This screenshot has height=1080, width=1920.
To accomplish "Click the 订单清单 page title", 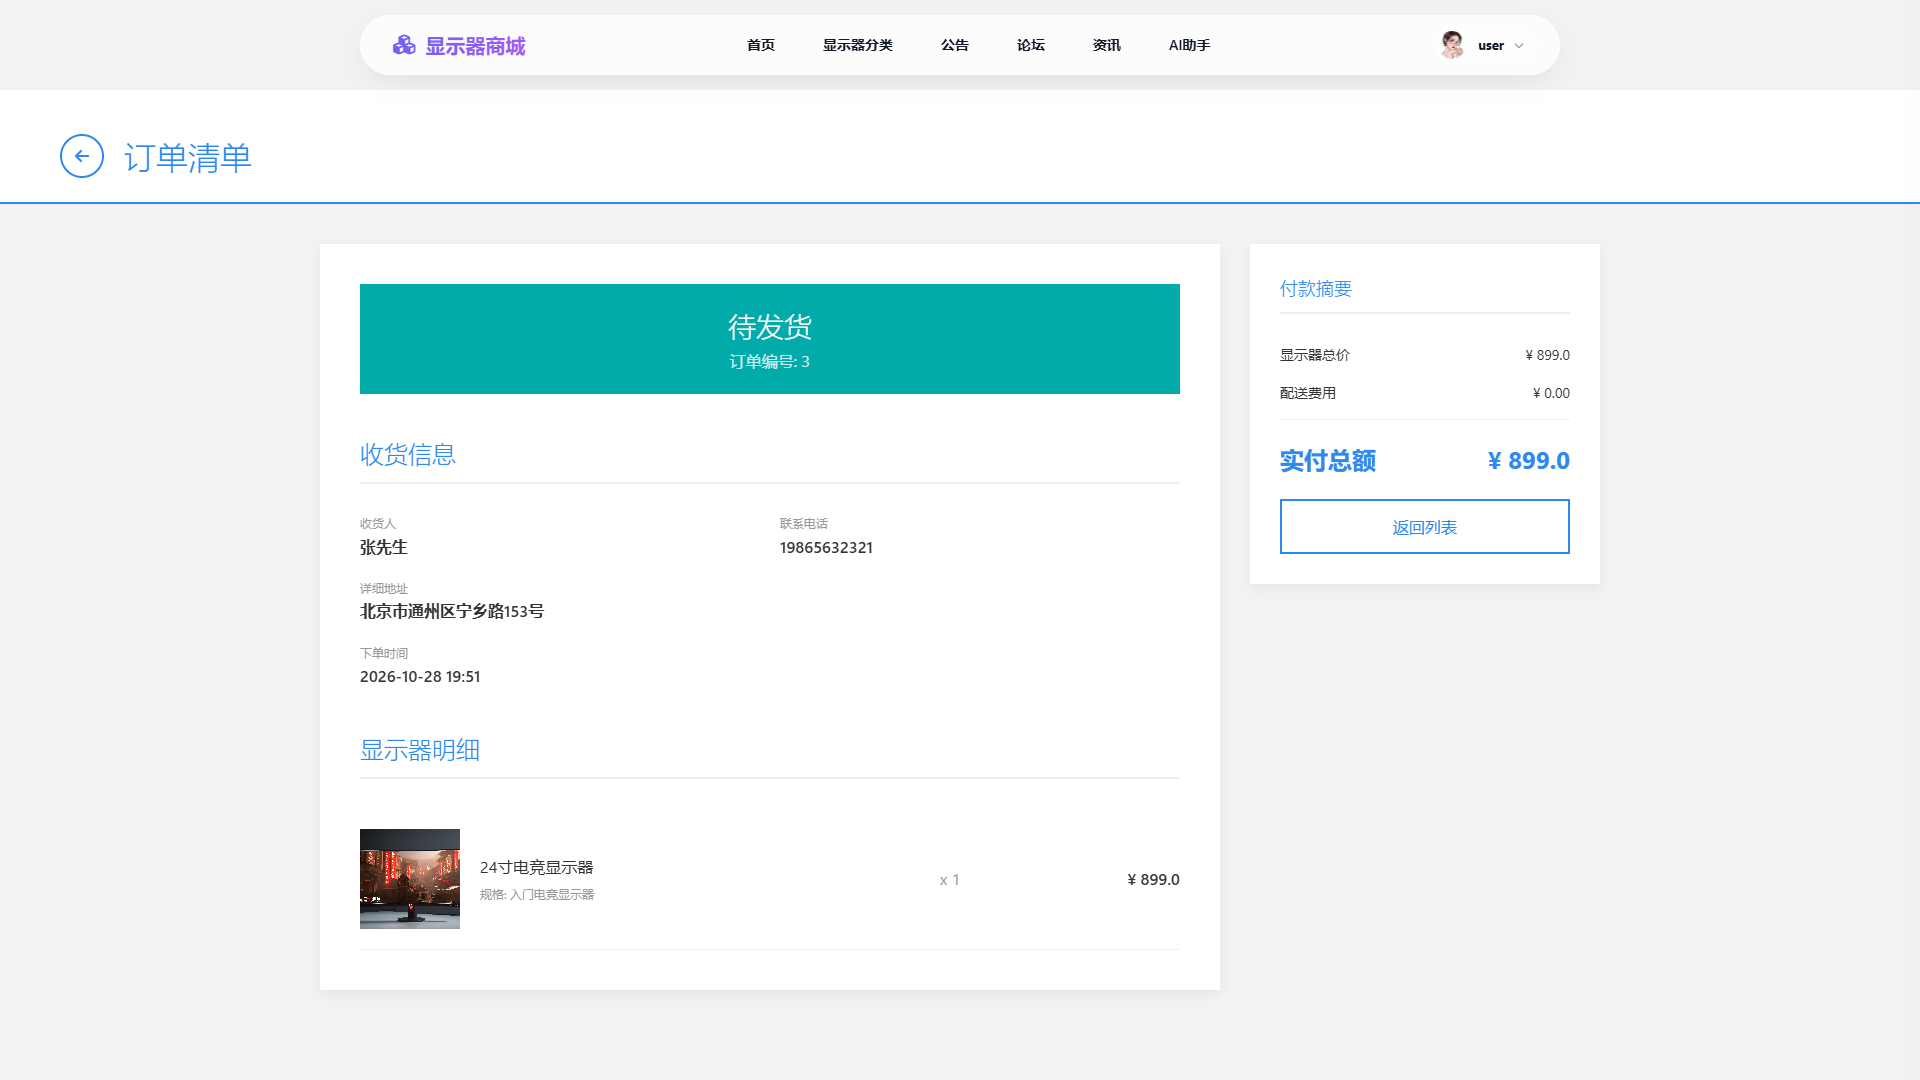I will tap(188, 158).
